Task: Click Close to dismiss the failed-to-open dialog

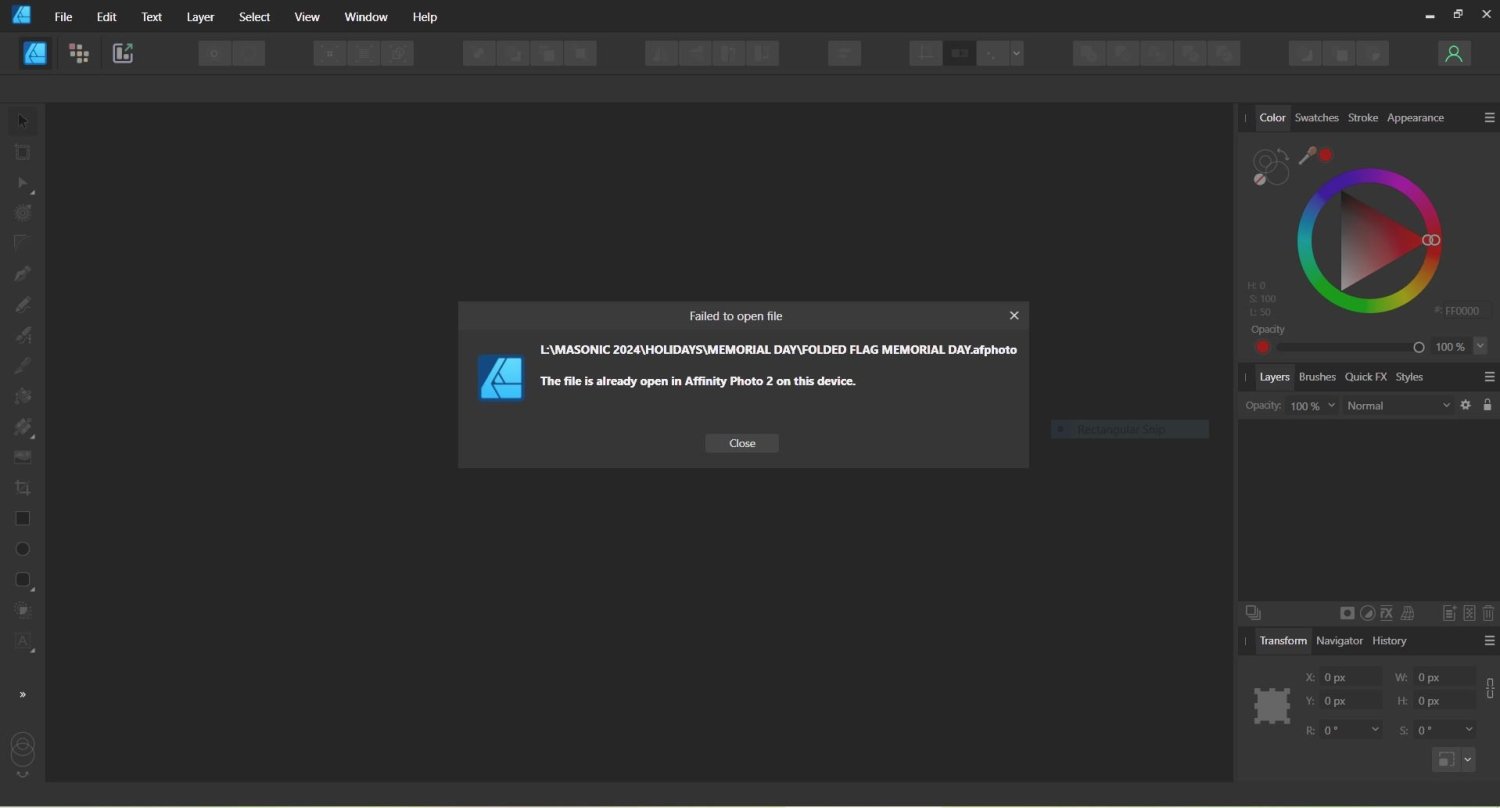Action: 741,443
